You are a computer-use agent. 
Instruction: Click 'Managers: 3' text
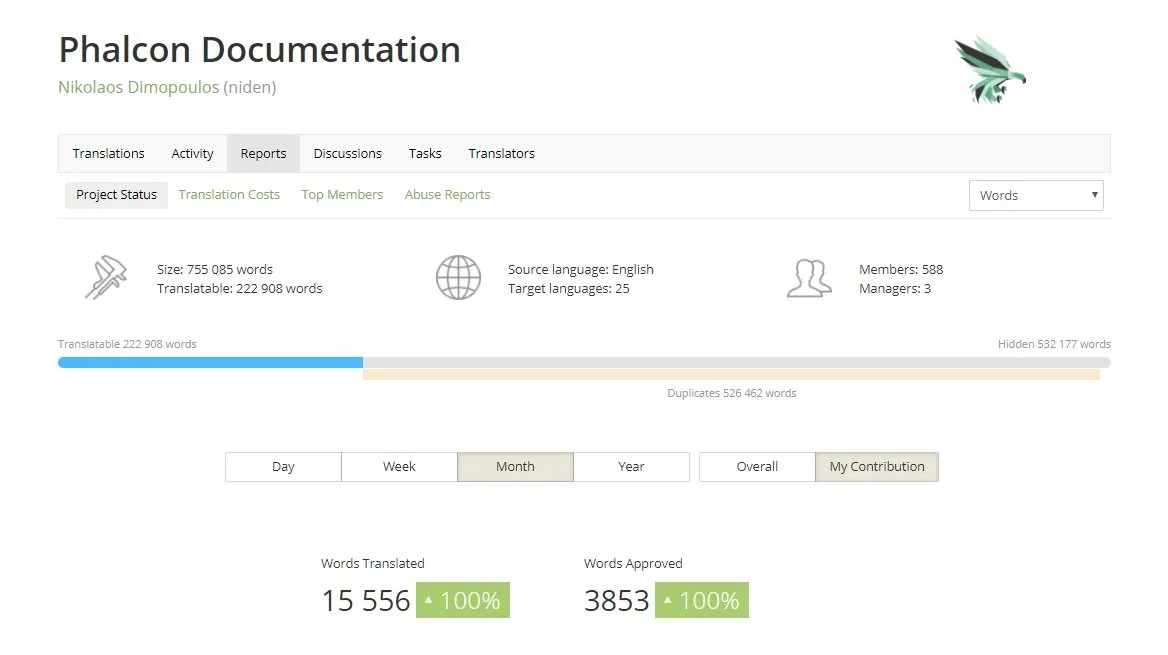coord(895,288)
